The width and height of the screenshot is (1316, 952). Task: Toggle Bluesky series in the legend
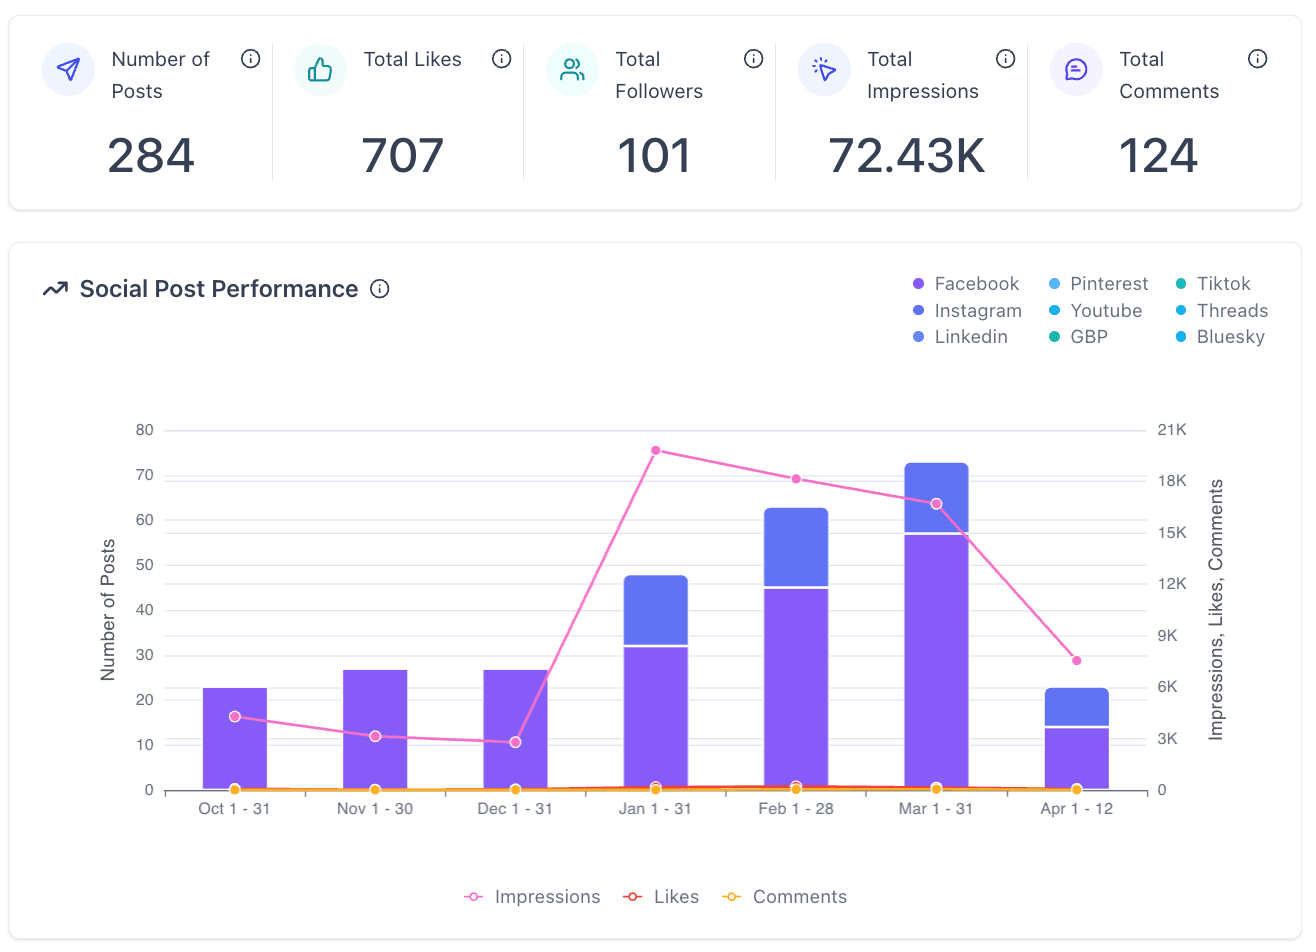pos(1220,337)
